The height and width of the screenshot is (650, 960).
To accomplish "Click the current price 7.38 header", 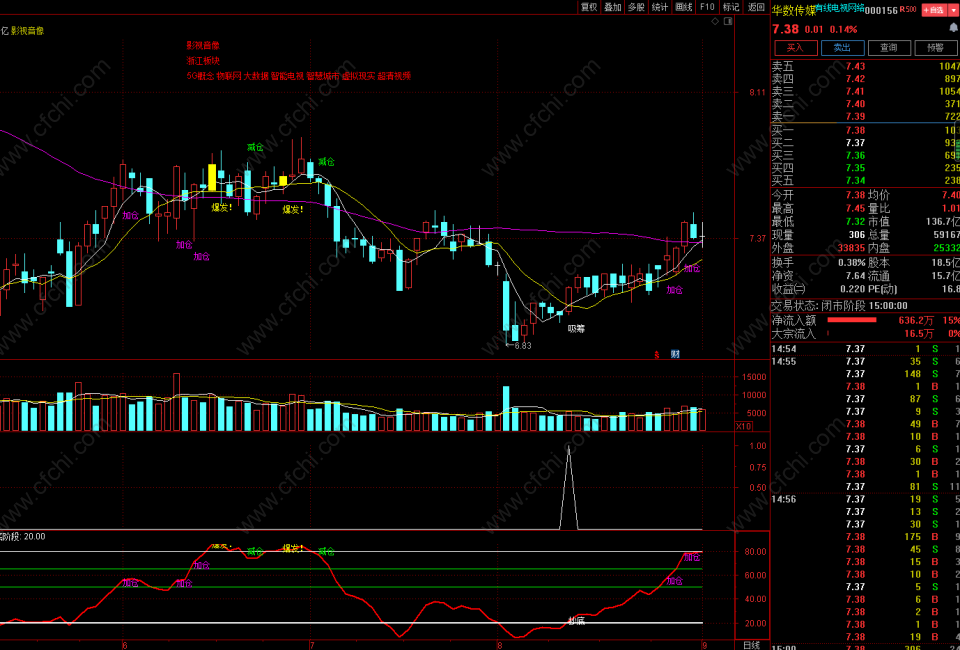I will tap(786, 29).
